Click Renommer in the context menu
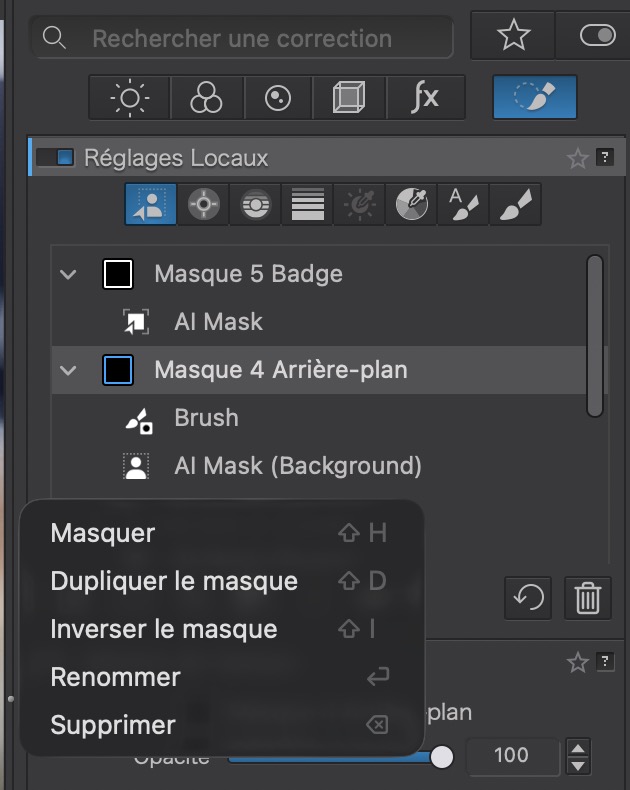 (x=116, y=677)
